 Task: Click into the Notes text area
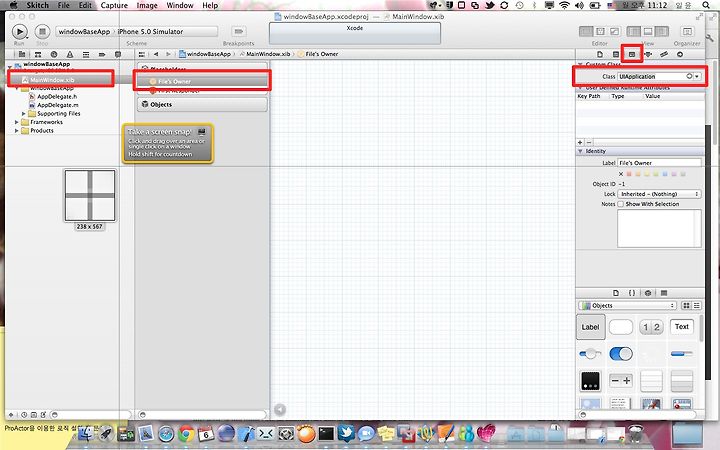click(x=659, y=228)
